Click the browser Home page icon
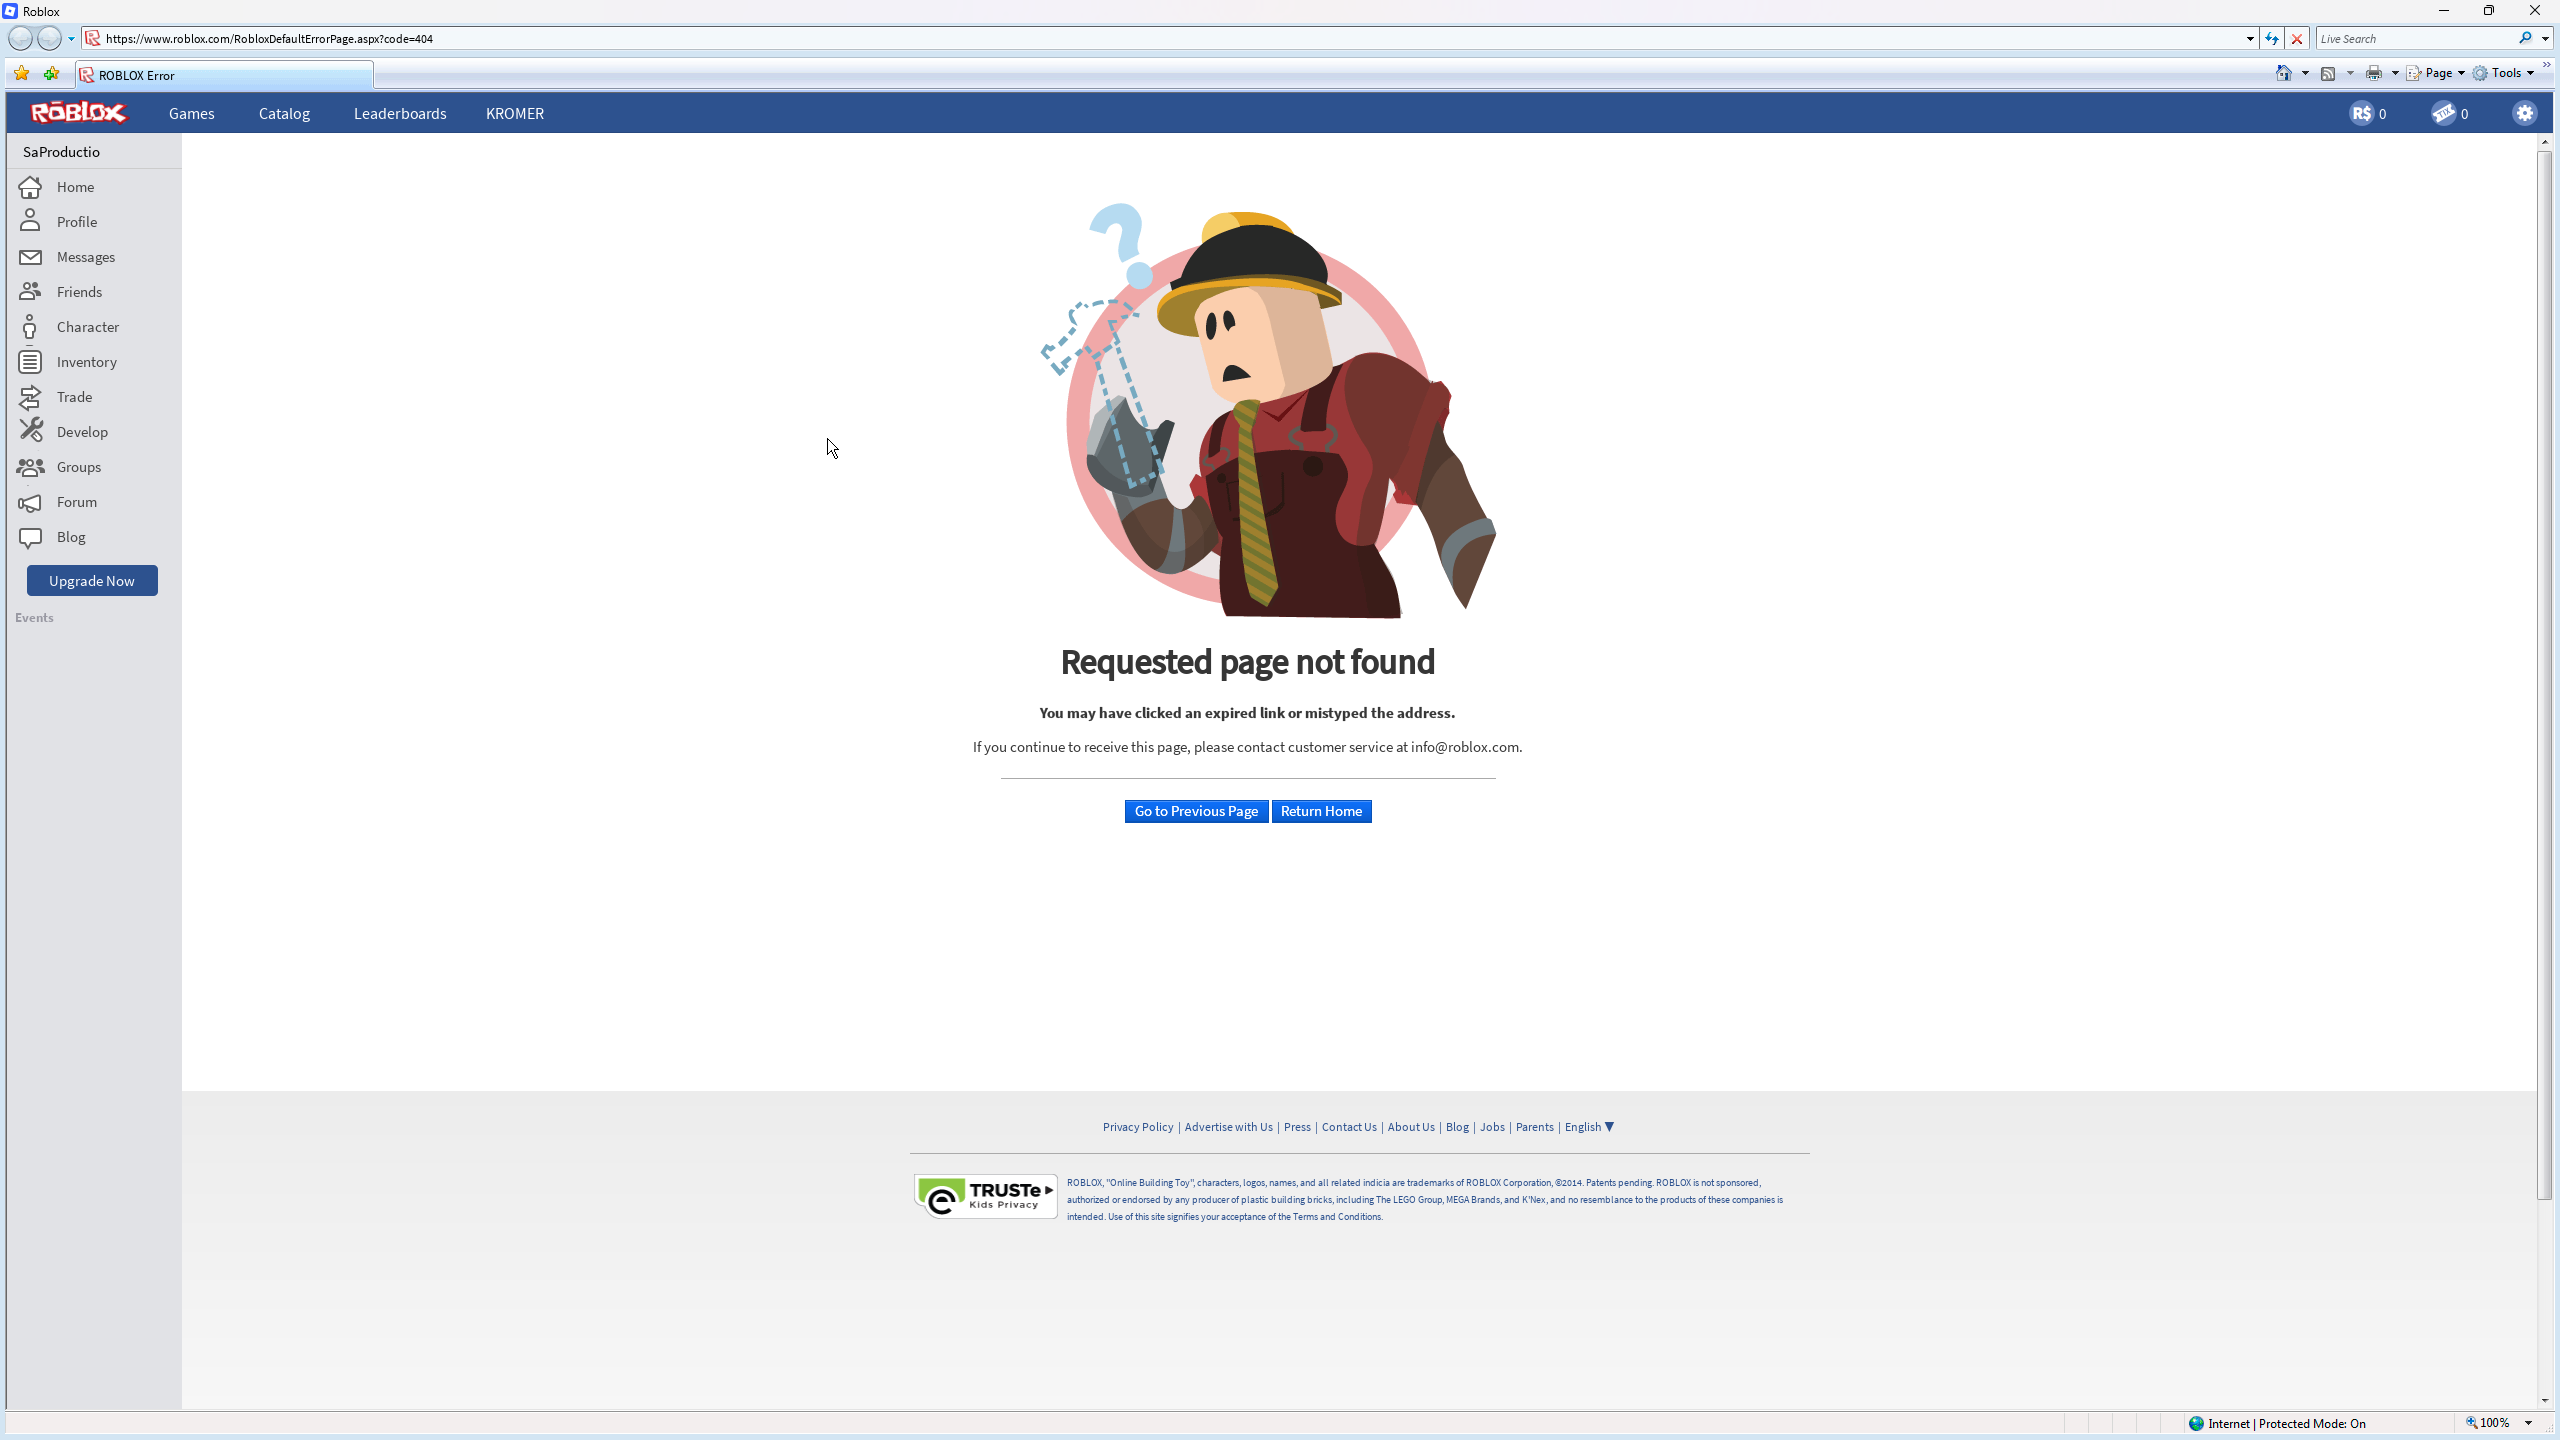The height and width of the screenshot is (1440, 2560). 2284,73
